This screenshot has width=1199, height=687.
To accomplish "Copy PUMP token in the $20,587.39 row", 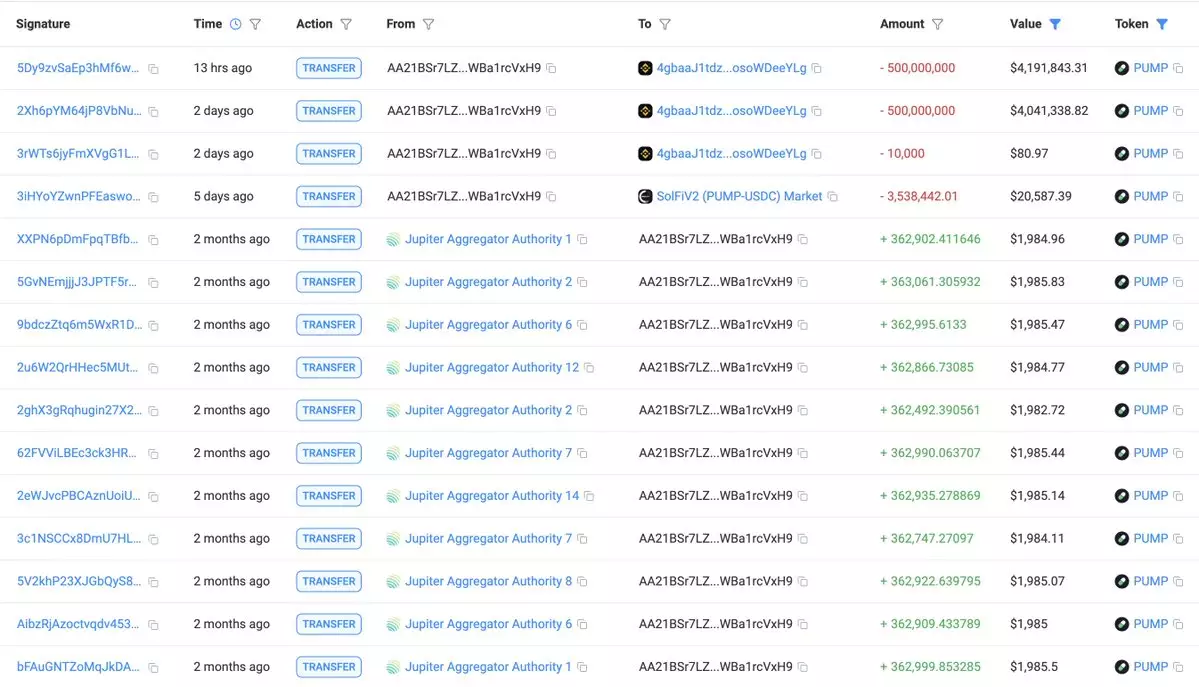I will [1178, 197].
